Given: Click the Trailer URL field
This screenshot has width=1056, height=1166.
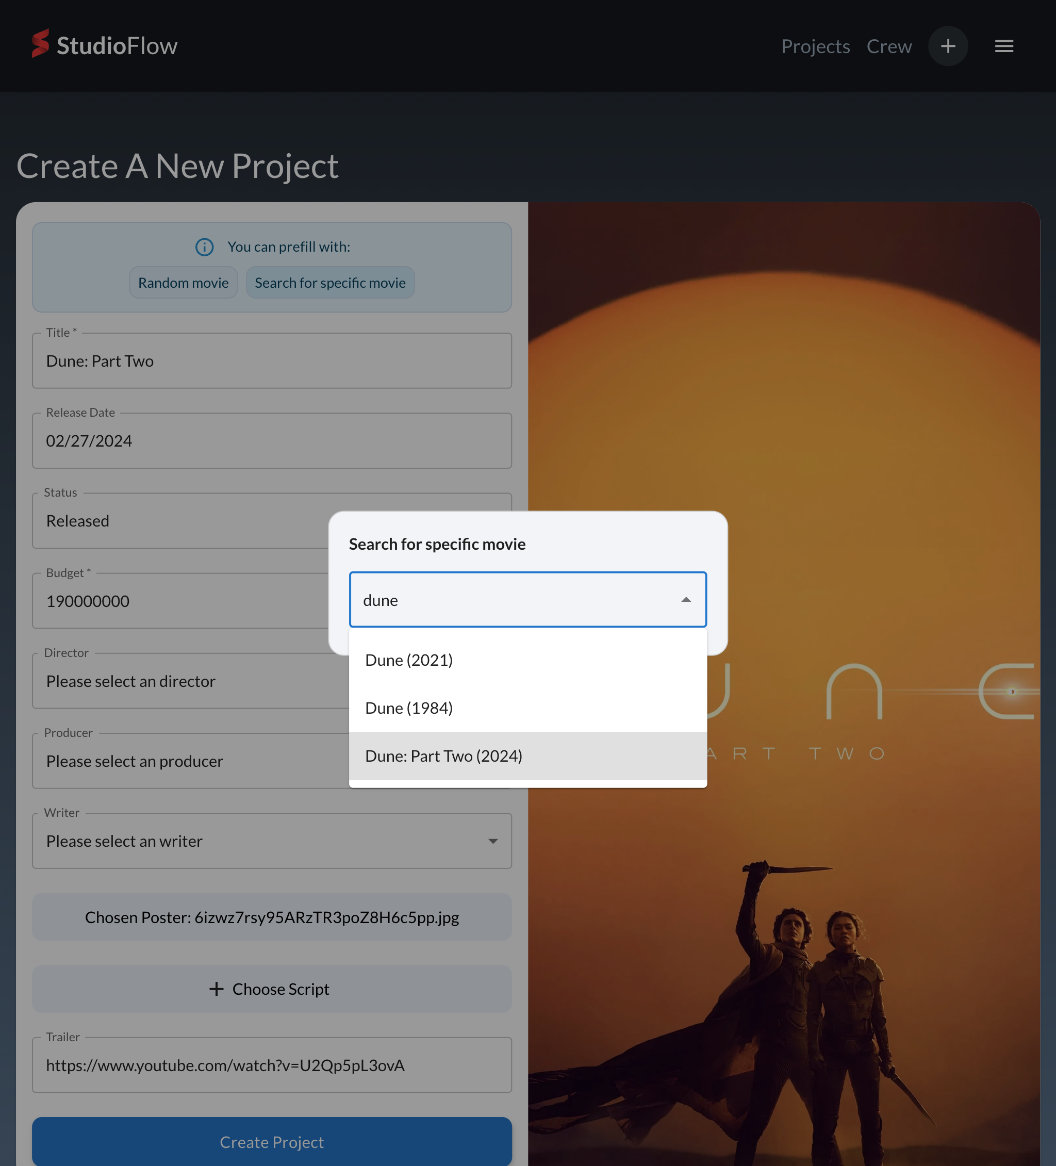Looking at the screenshot, I should 271,1065.
